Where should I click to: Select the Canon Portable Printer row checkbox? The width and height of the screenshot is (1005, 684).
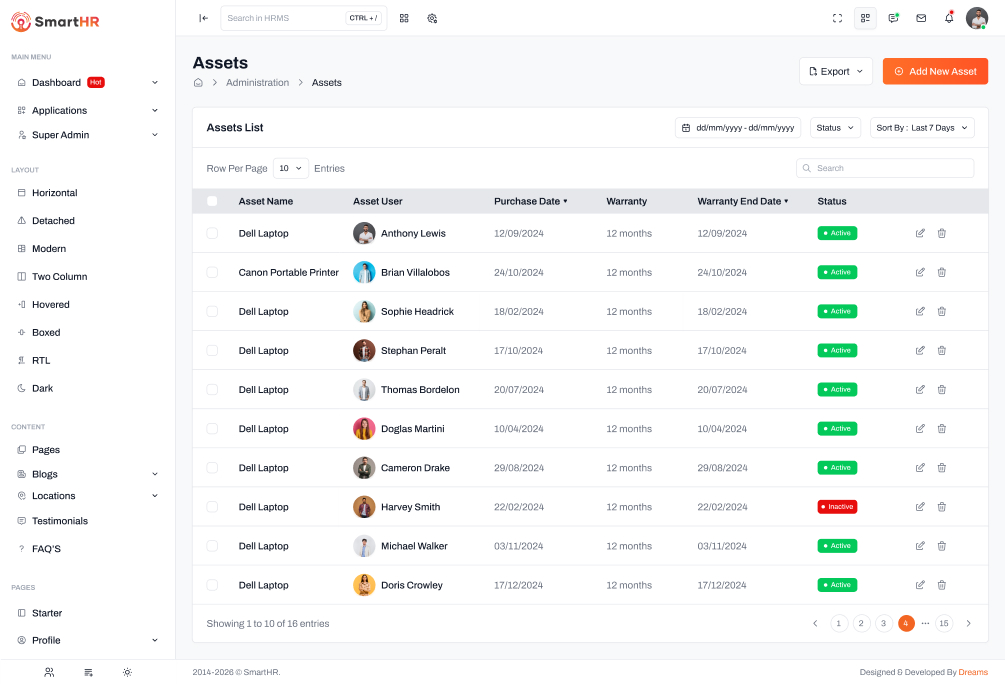(x=212, y=272)
